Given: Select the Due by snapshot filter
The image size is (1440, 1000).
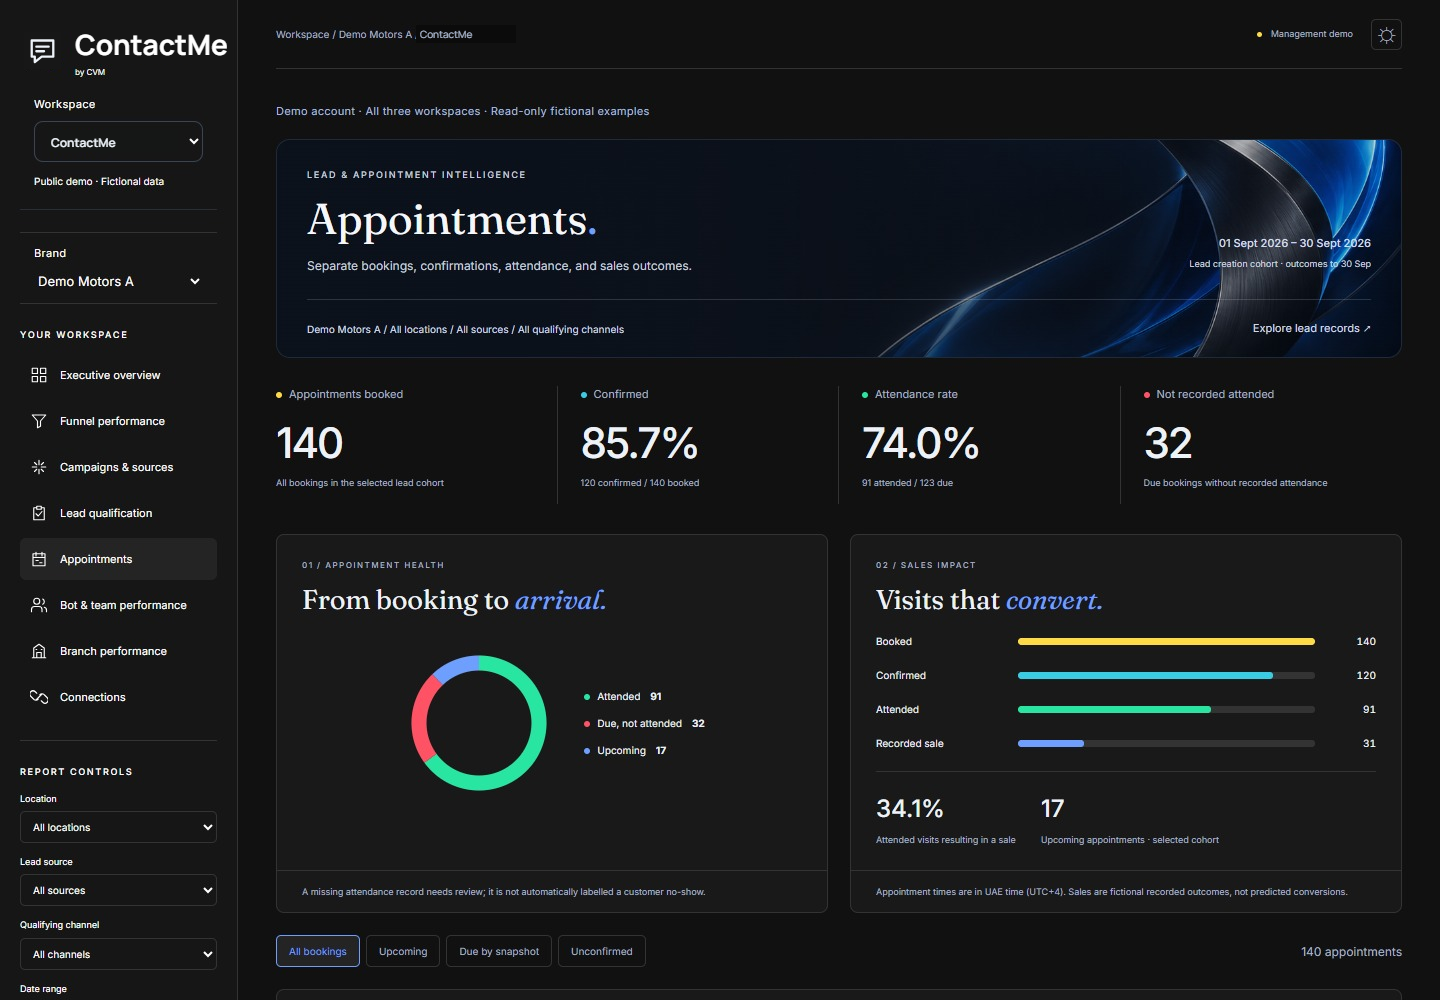Looking at the screenshot, I should coord(499,951).
